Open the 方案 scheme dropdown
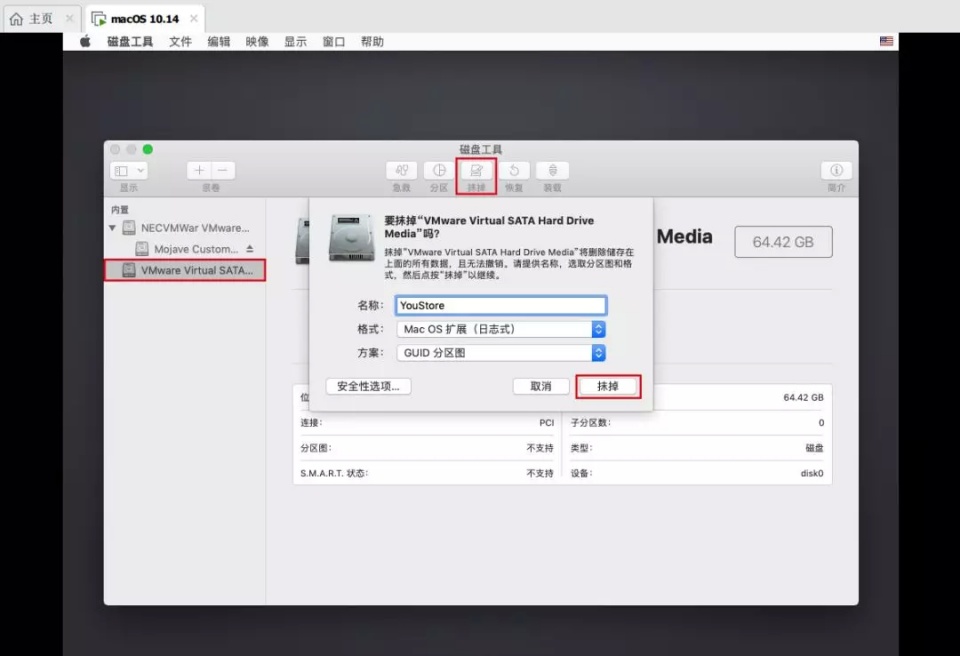Image resolution: width=960 pixels, height=656 pixels. 501,353
